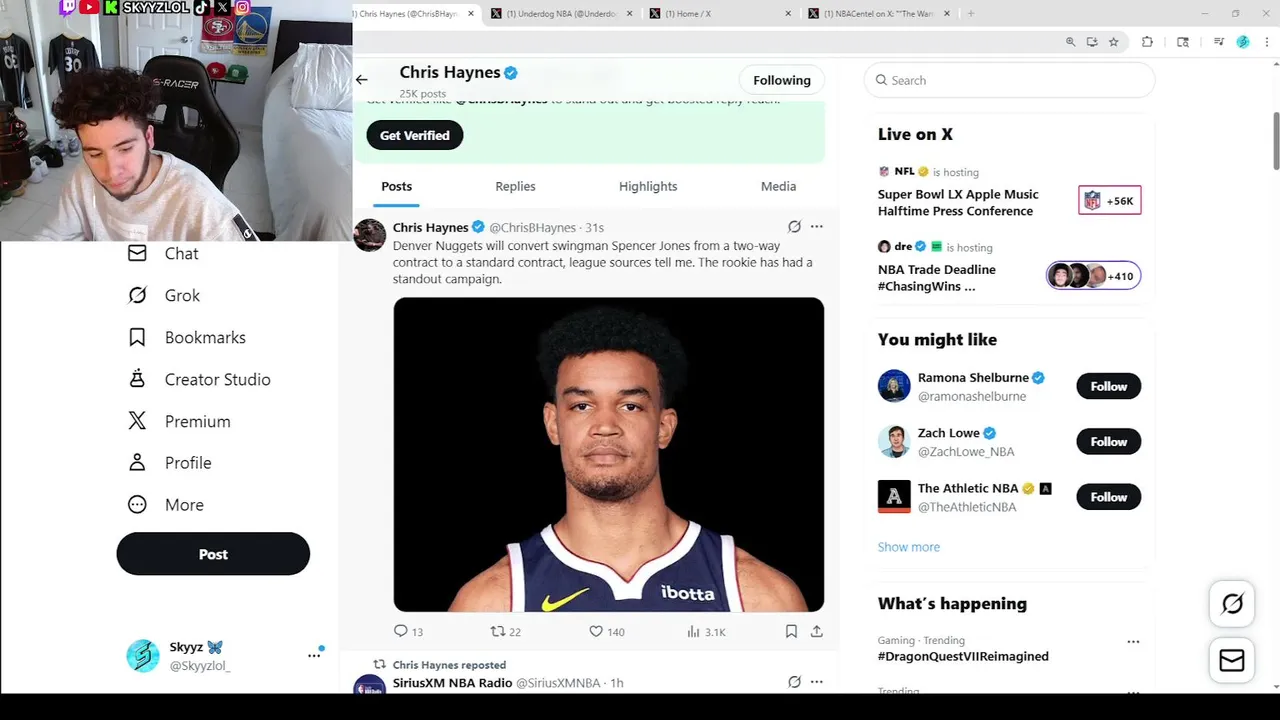Open Grok actions on SiriusXM NBA Radio post

(x=794, y=682)
